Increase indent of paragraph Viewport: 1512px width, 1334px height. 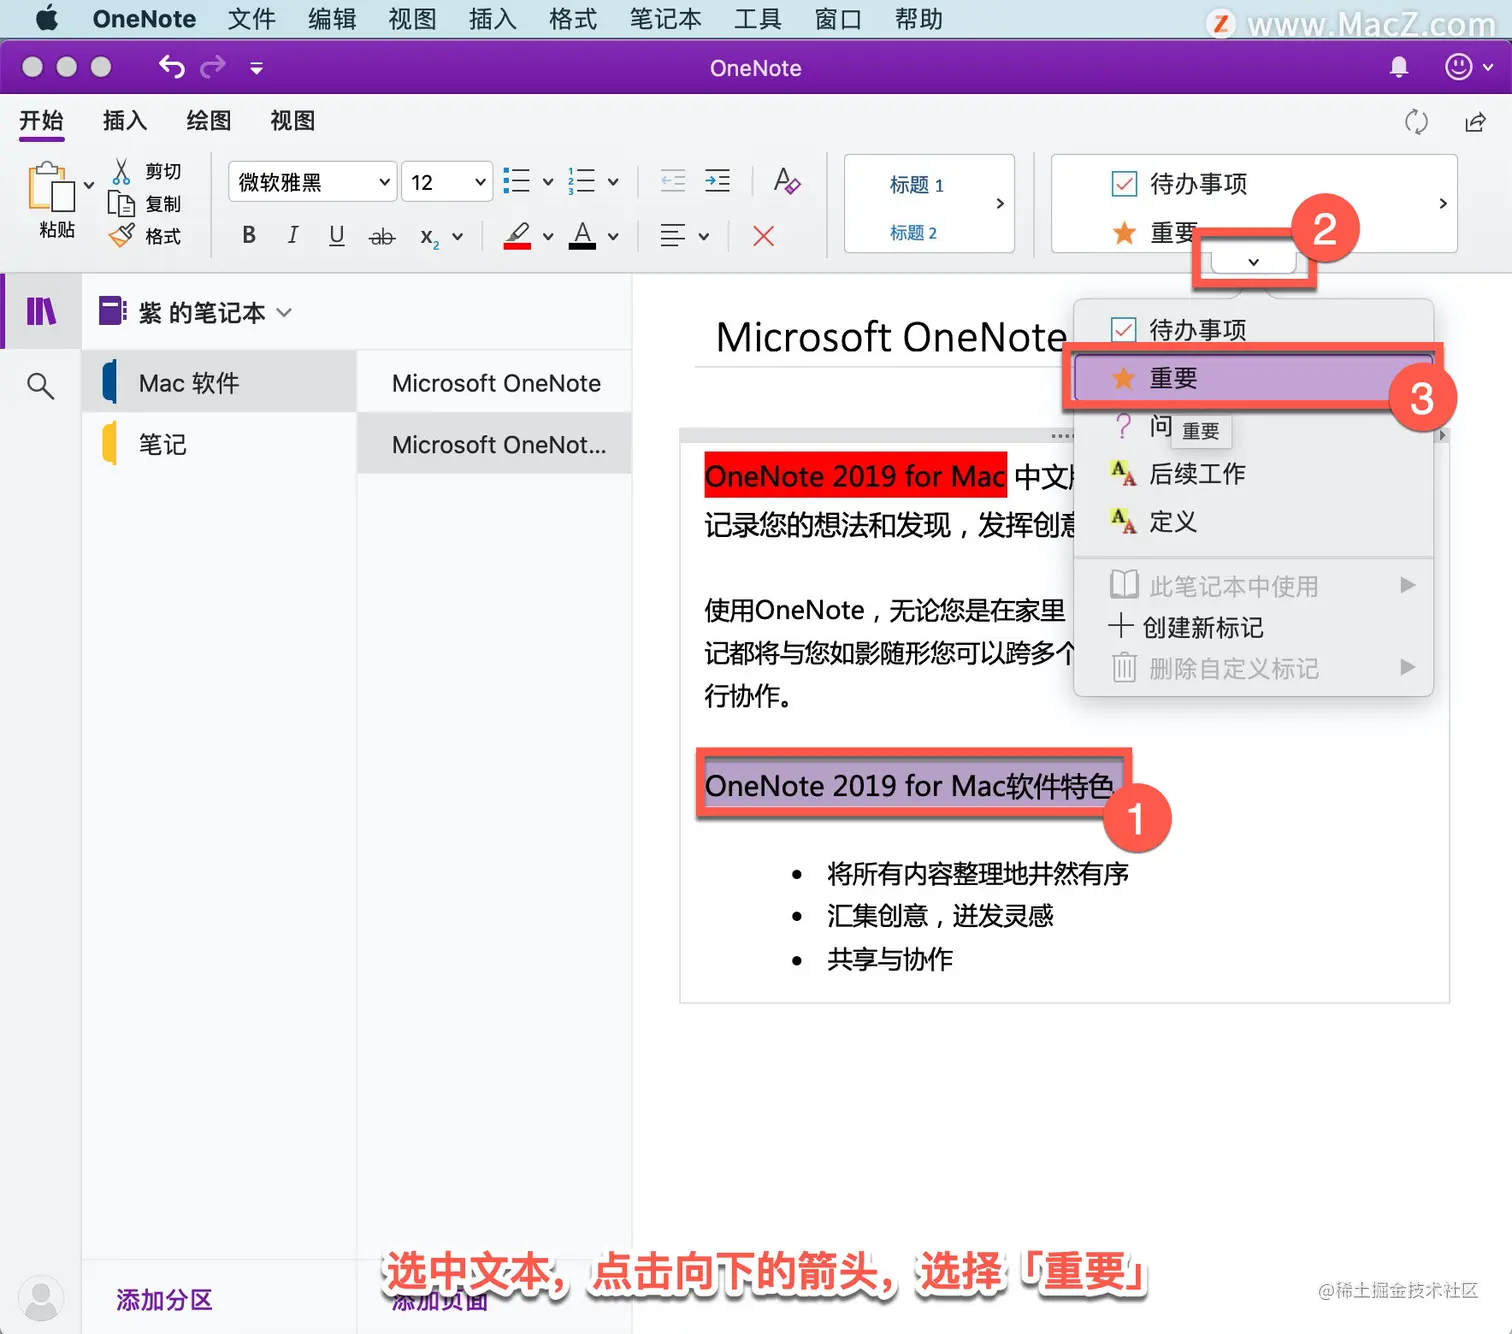[x=717, y=181]
